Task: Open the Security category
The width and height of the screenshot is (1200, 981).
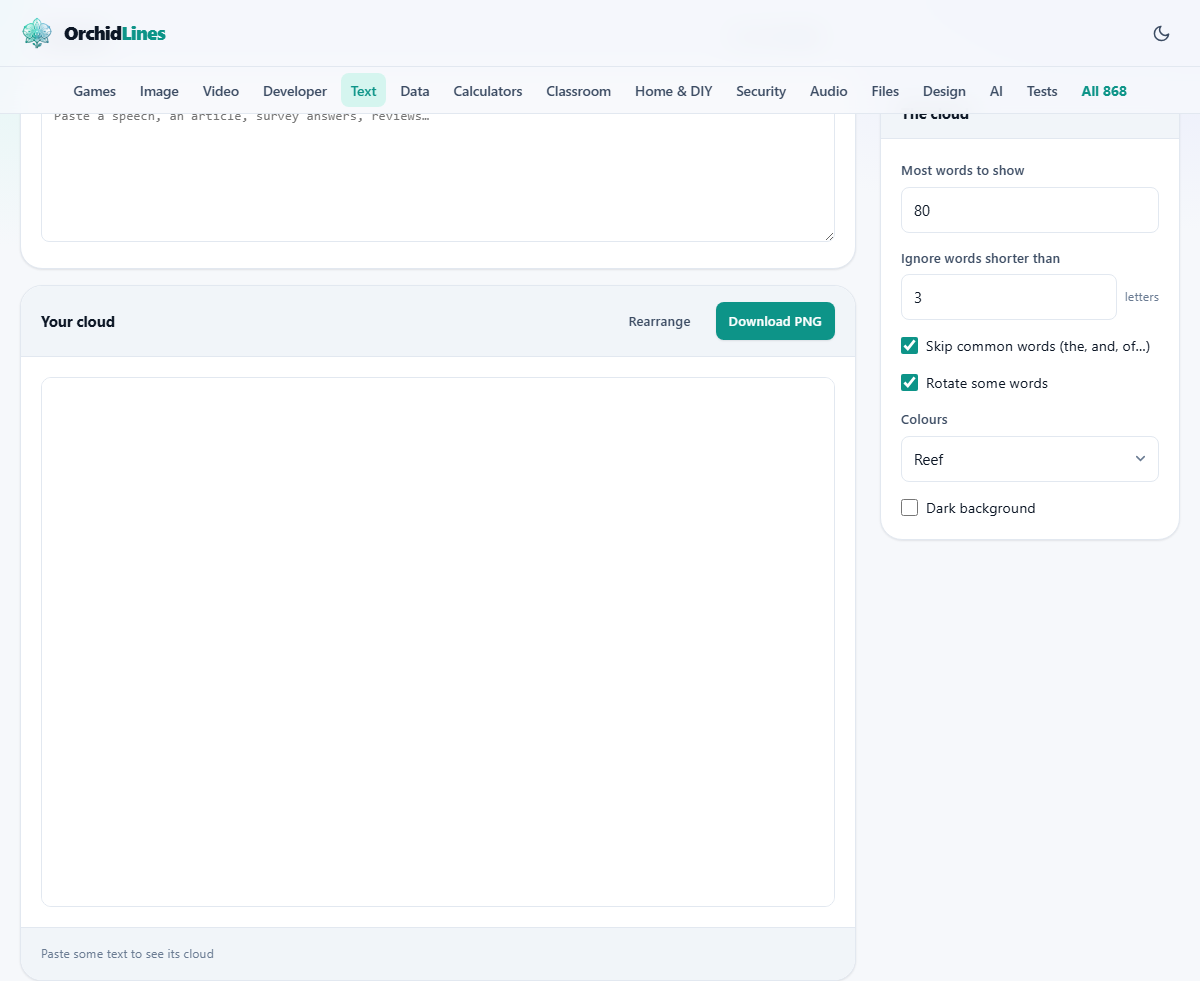Action: 761,91
